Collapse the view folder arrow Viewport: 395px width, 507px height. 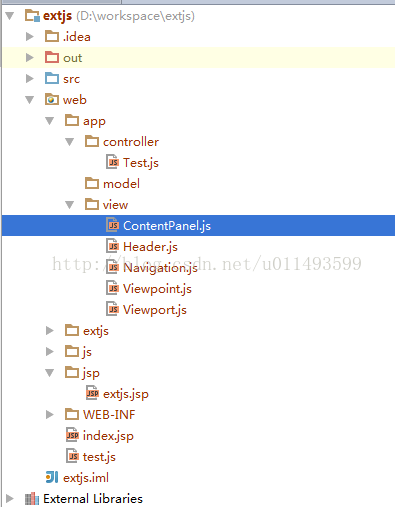click(x=70, y=205)
